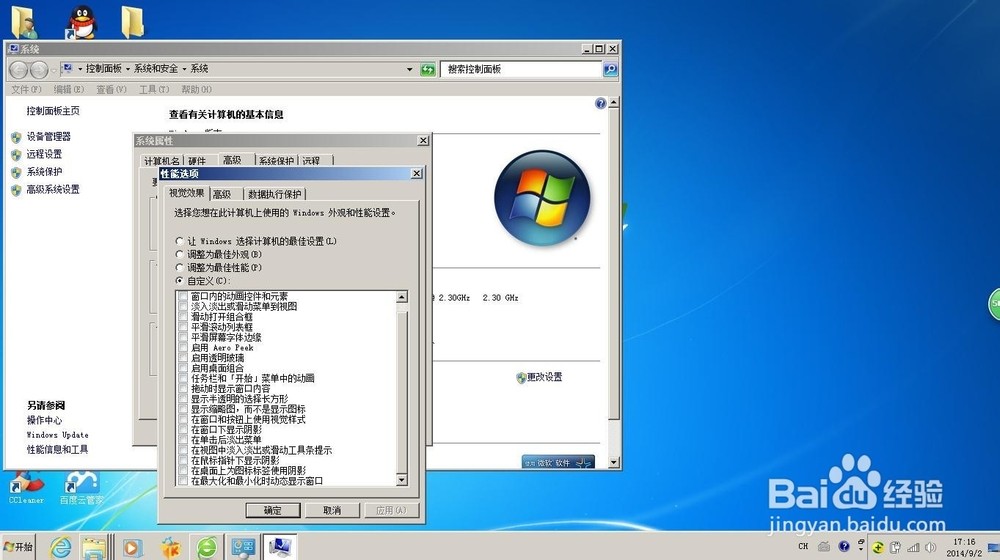The height and width of the screenshot is (560, 1000).
Task: Expand the arrow before 系统 breadcrumb
Action: click(185, 69)
